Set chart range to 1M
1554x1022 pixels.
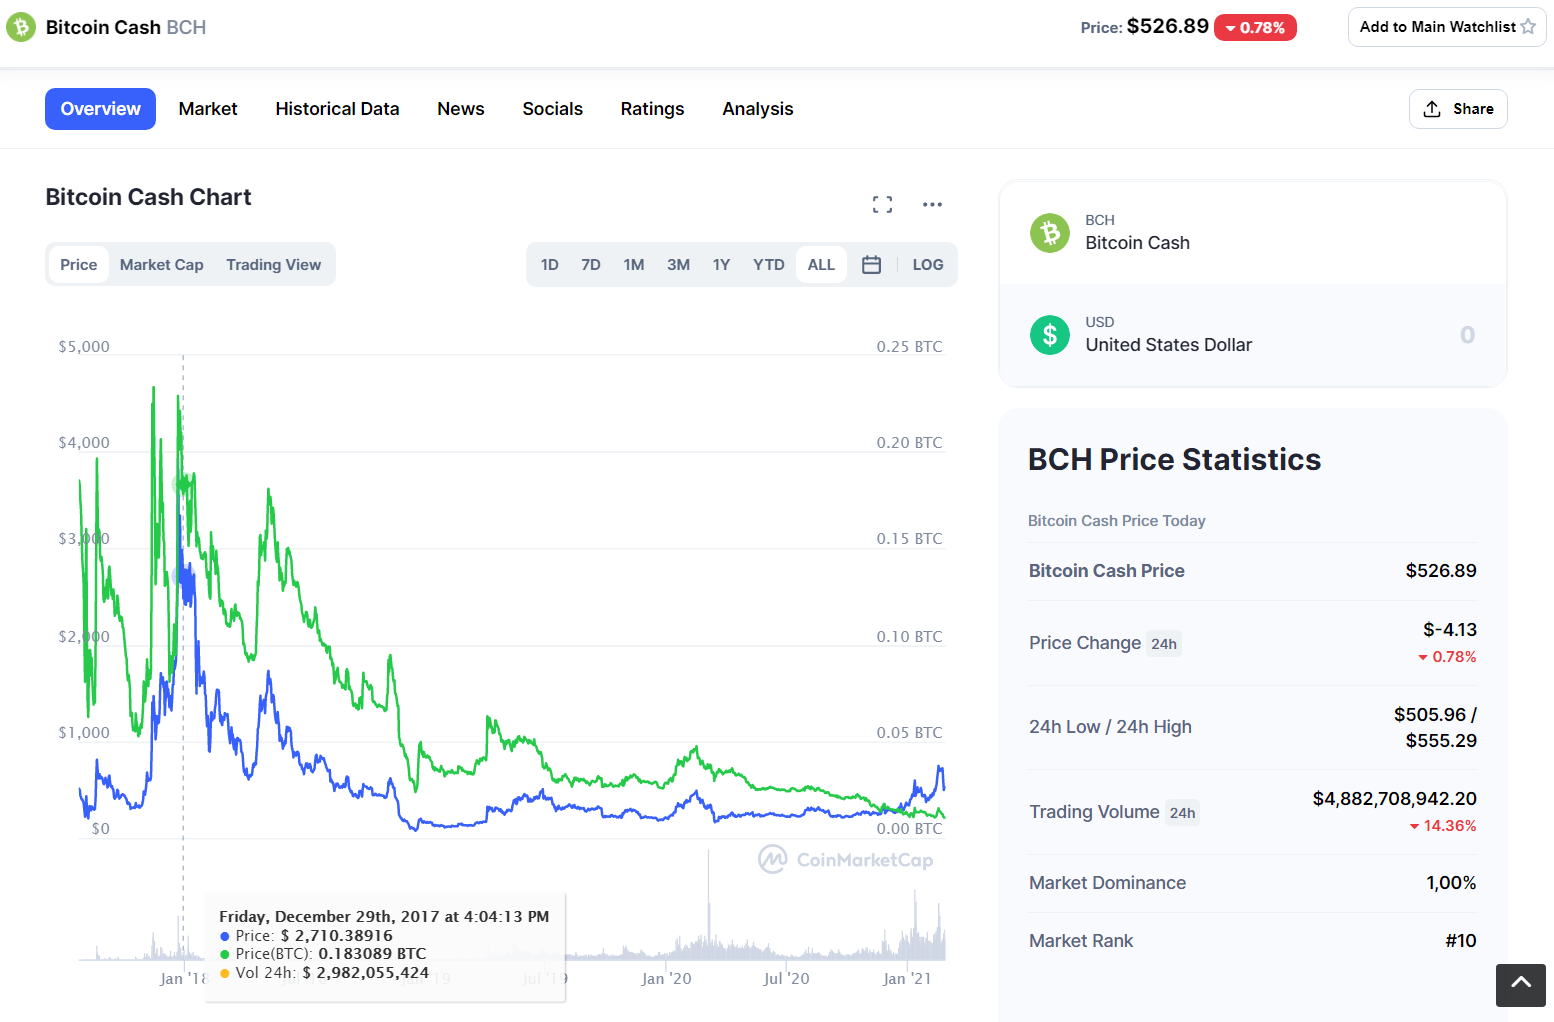tap(634, 265)
